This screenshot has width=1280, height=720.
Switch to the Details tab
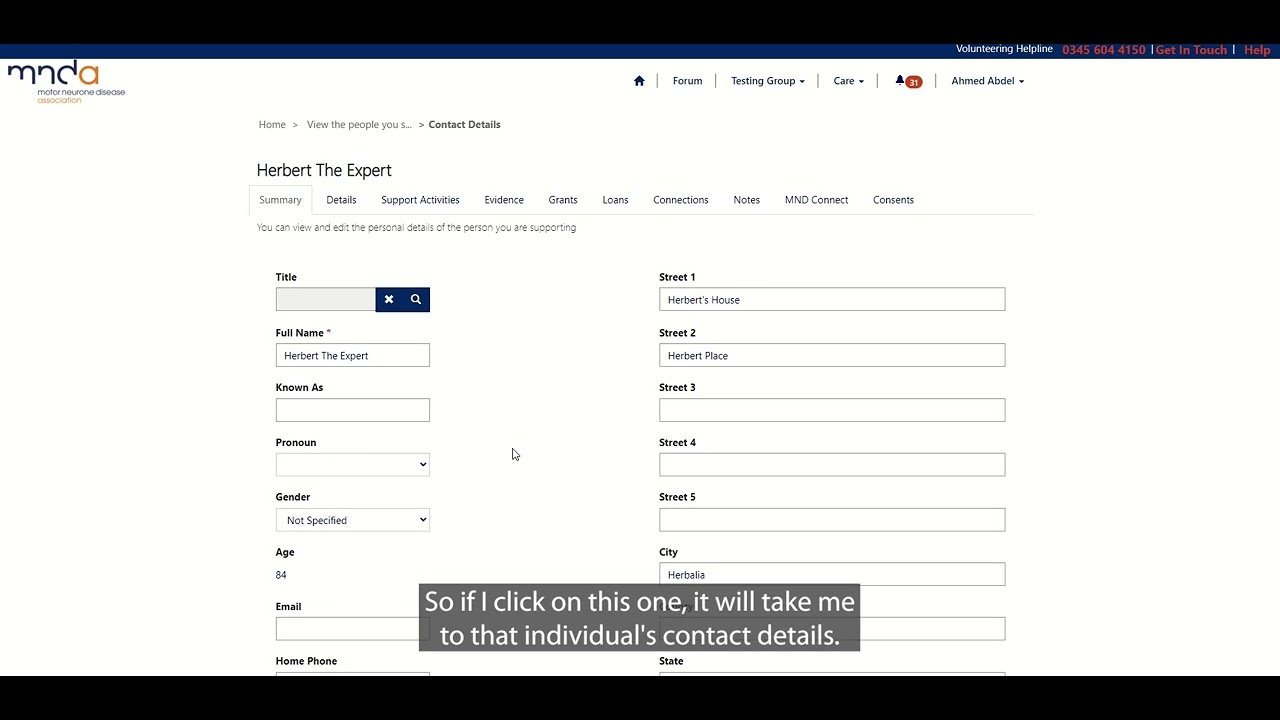click(341, 200)
